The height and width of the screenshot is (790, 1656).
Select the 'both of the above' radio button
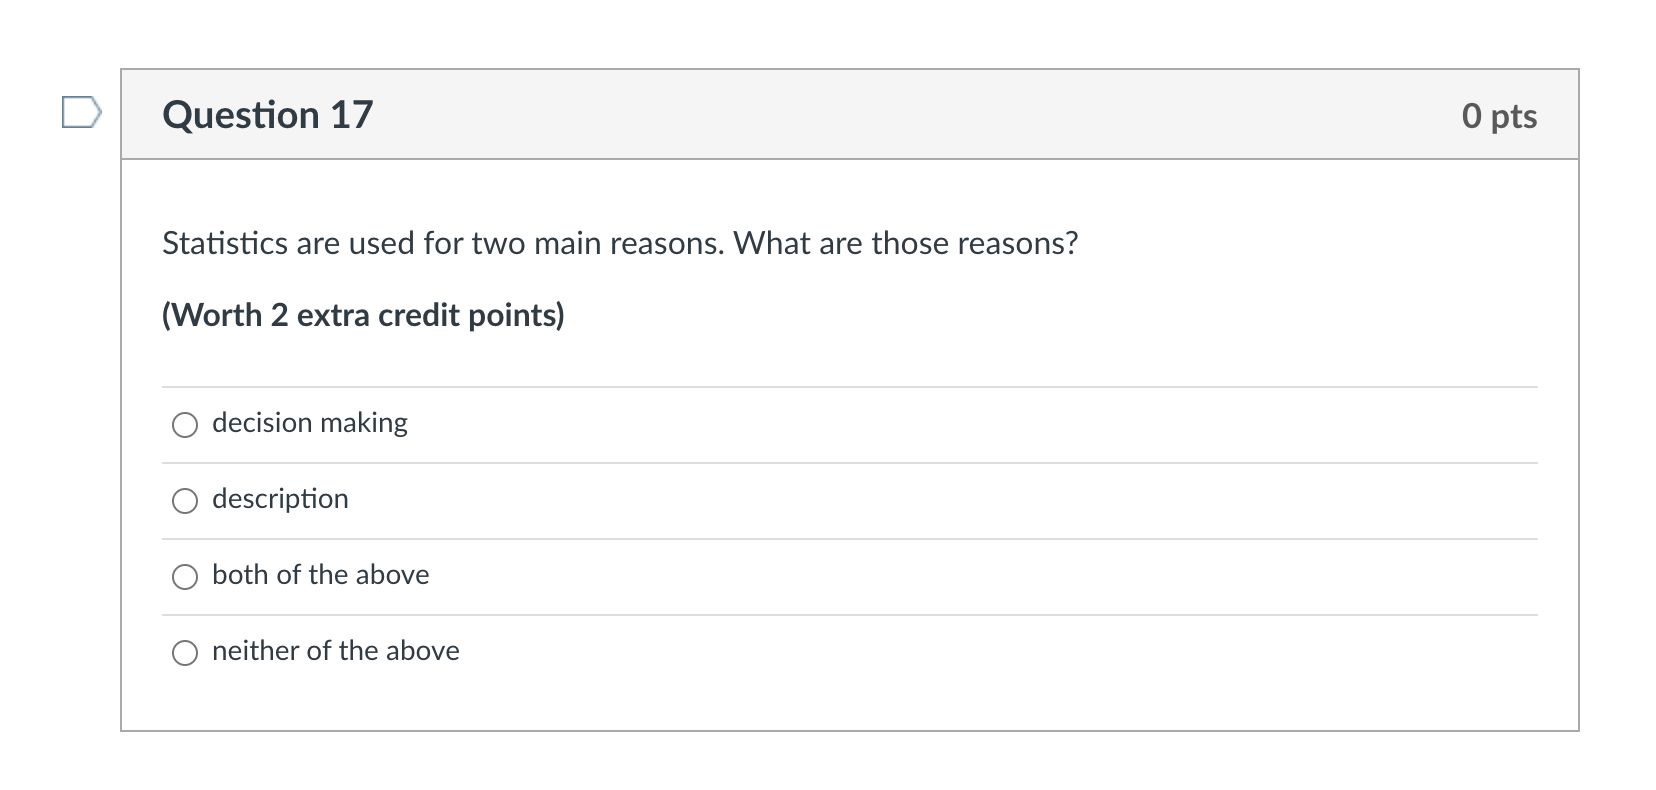point(184,577)
